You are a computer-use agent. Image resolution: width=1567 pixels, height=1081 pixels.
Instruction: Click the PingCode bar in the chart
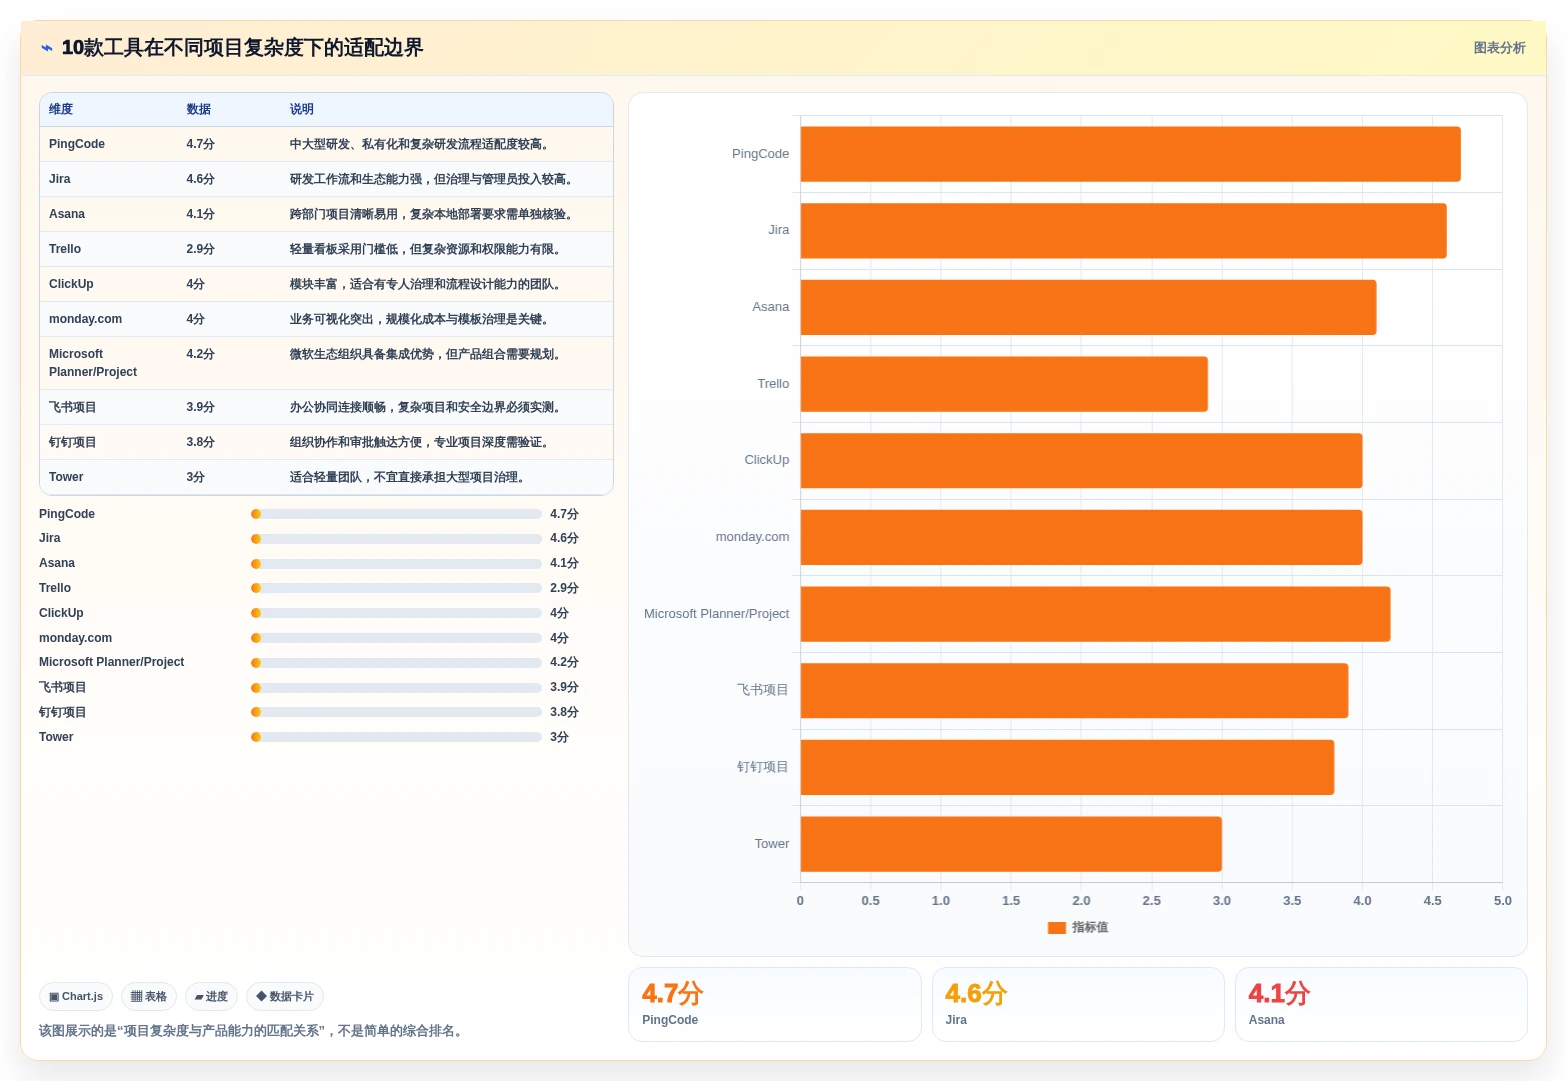coord(1130,154)
